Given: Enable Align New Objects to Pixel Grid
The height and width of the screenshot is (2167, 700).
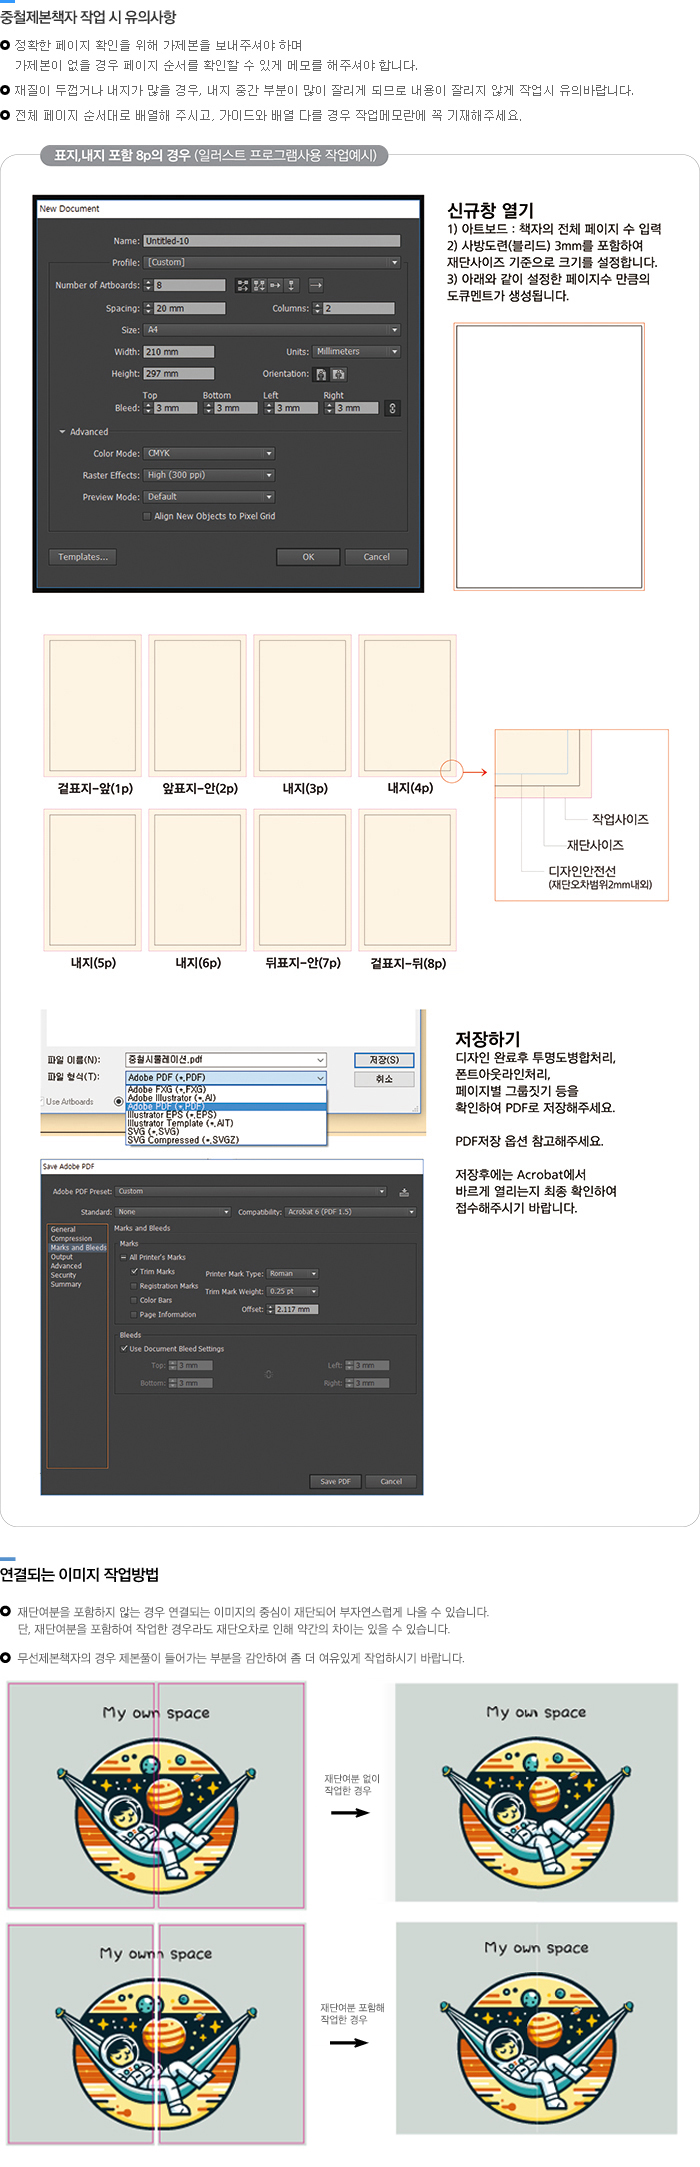Looking at the screenshot, I should pos(147,517).
